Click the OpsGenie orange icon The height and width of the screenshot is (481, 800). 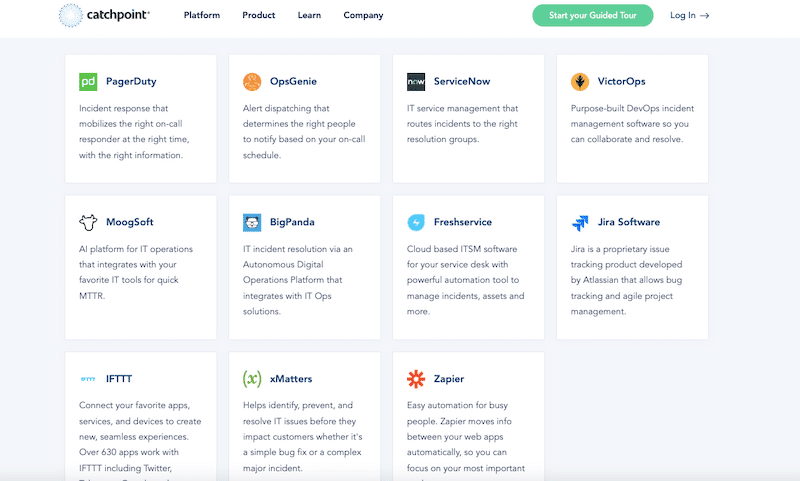tap(252, 82)
